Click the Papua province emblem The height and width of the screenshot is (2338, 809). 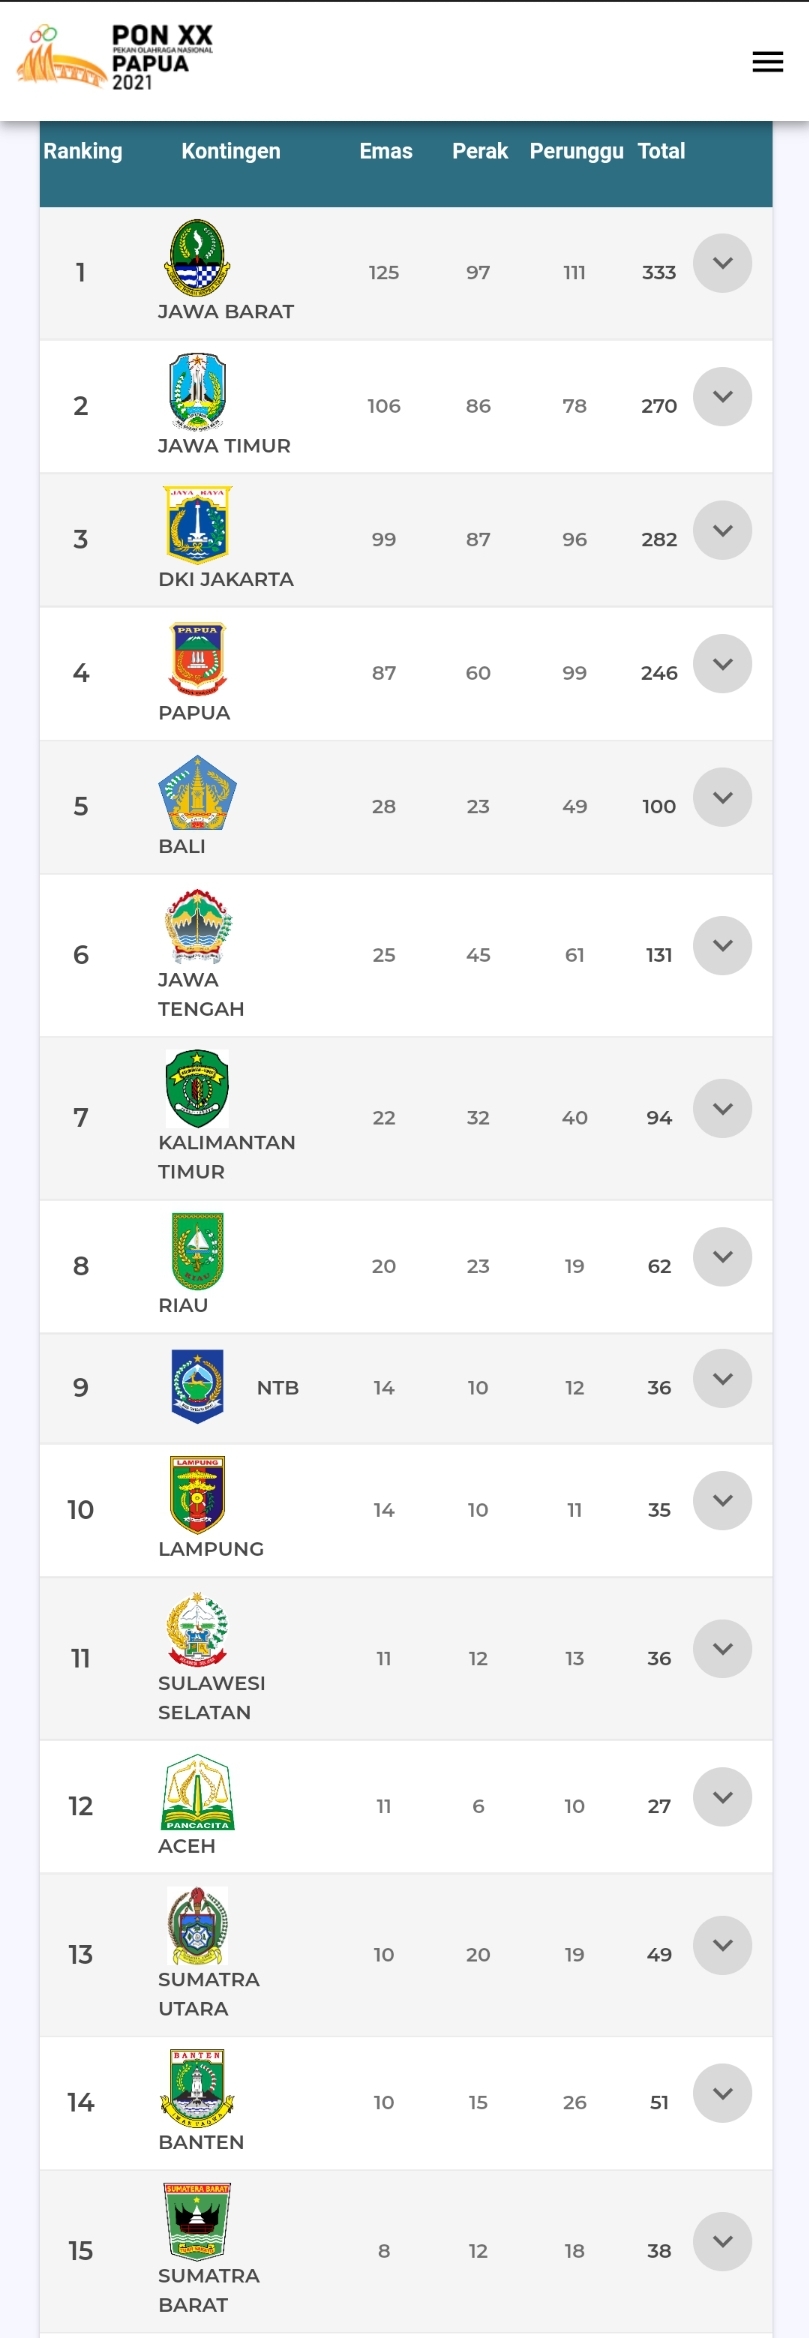[197, 659]
